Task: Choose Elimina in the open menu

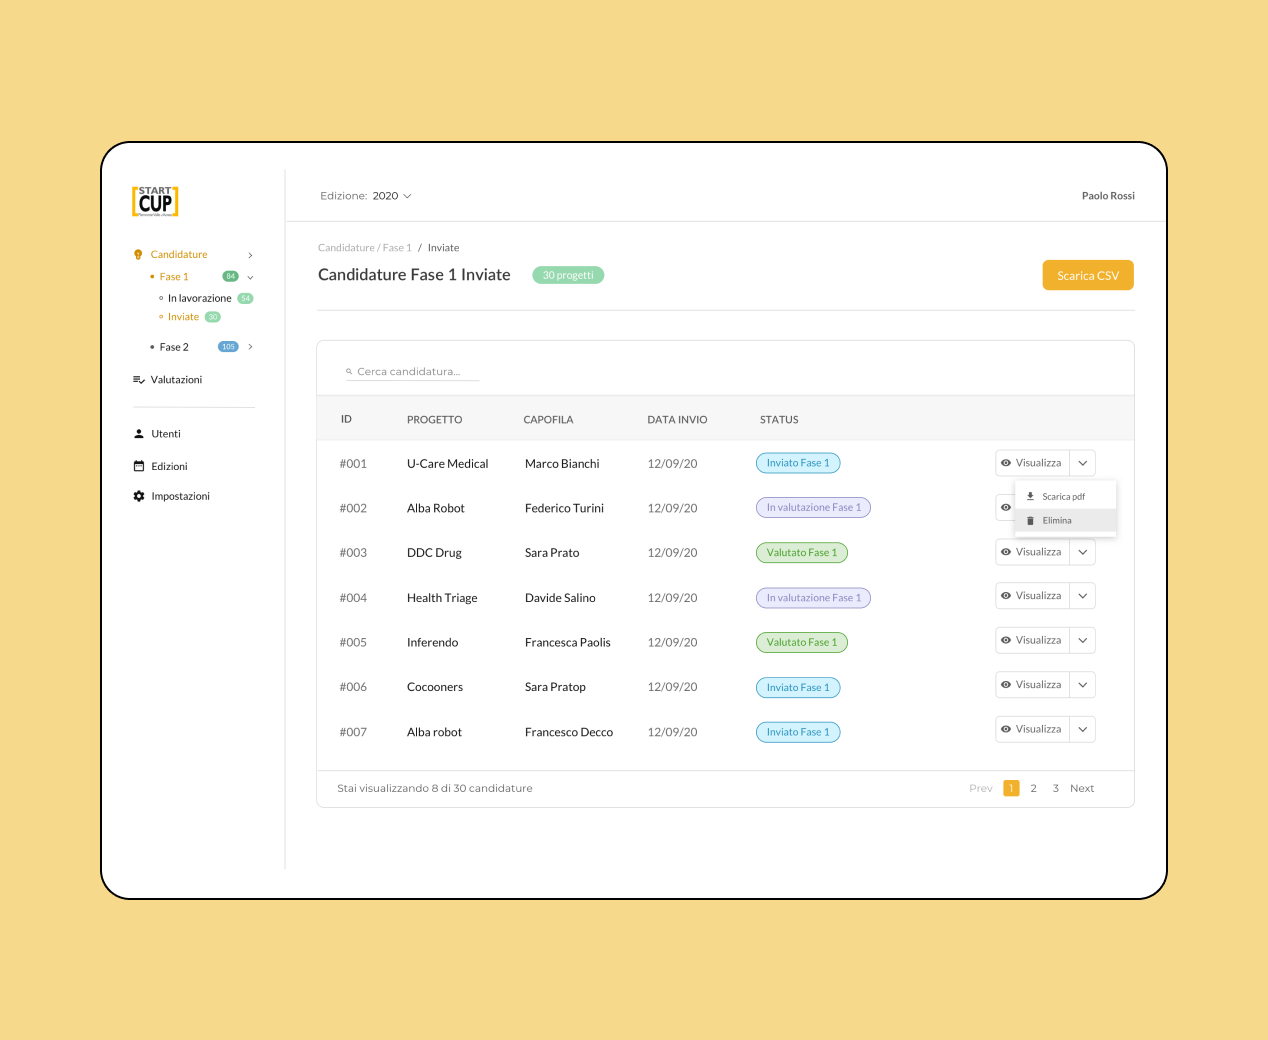Action: (1057, 520)
